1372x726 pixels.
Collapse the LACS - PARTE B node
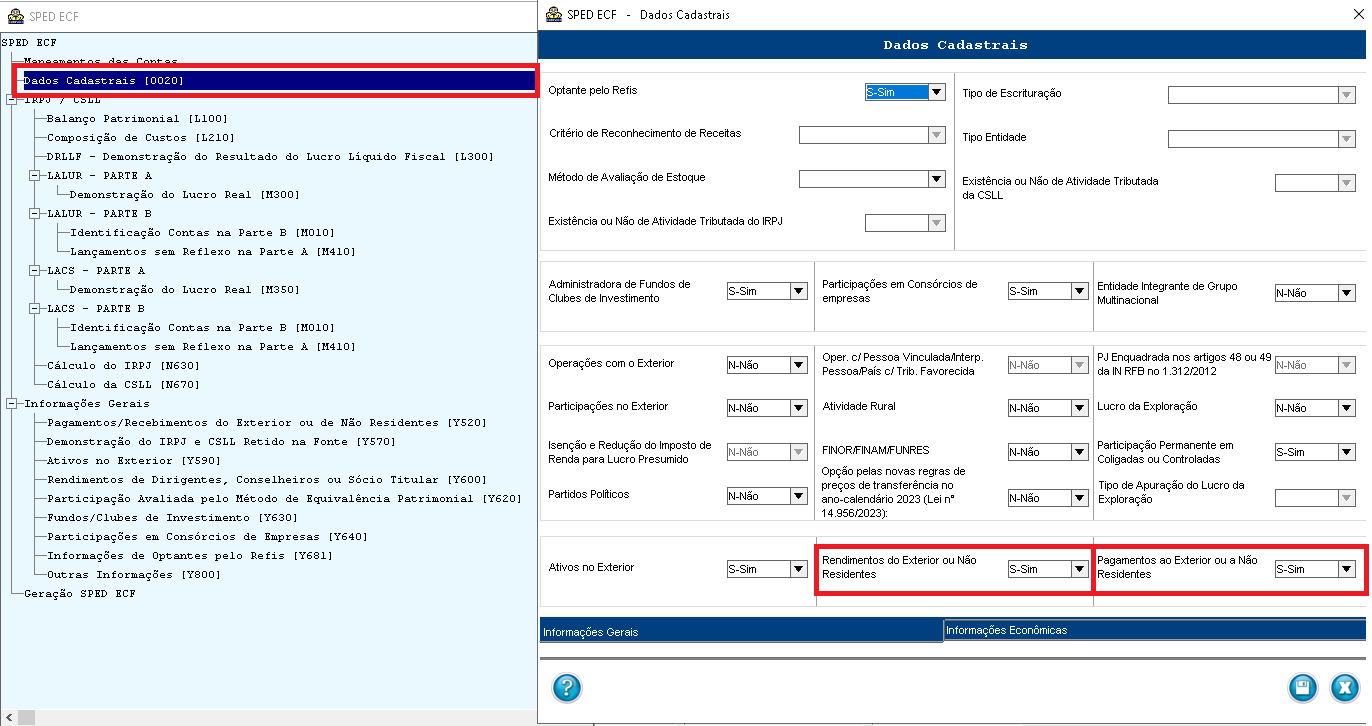34,309
